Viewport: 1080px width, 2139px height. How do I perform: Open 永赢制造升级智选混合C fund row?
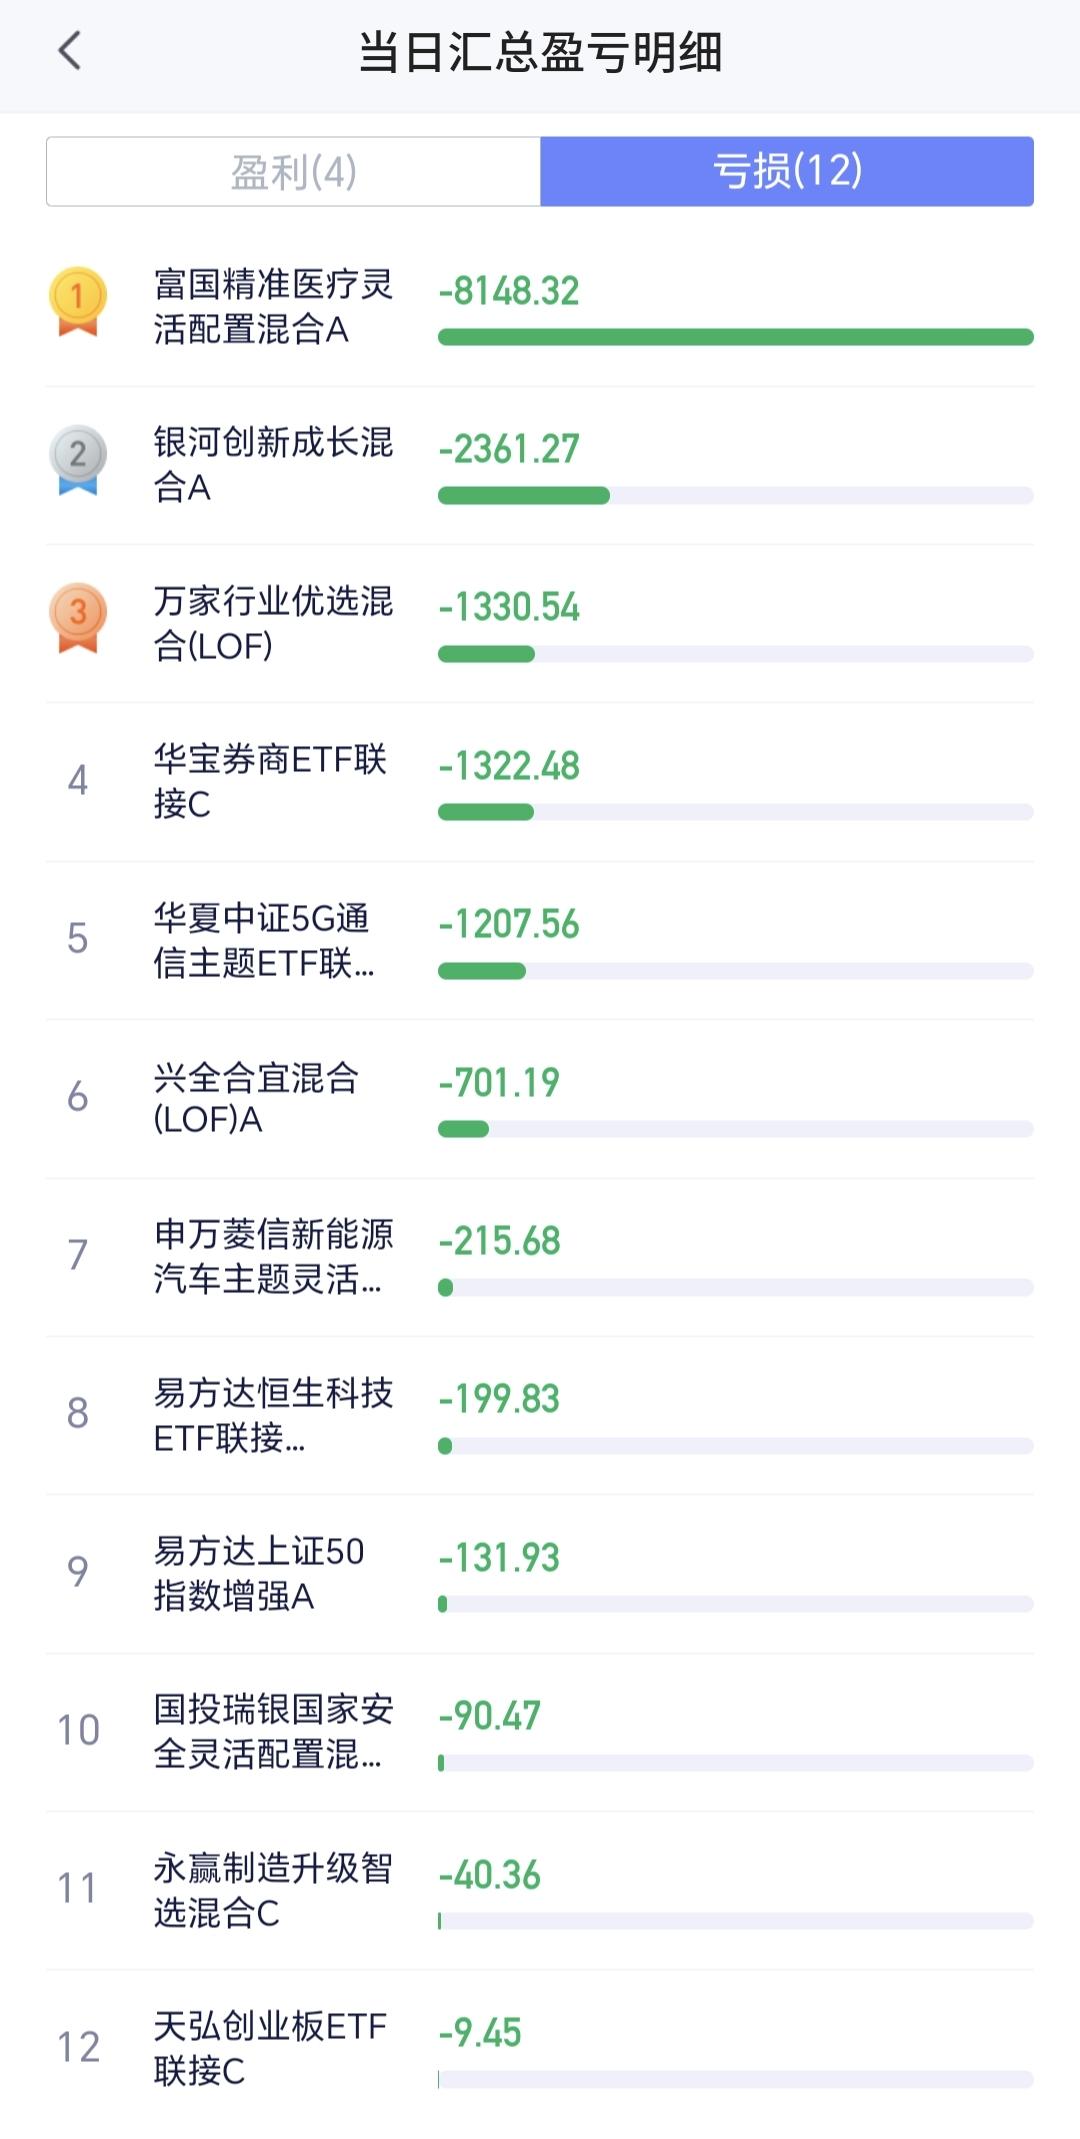click(540, 1891)
